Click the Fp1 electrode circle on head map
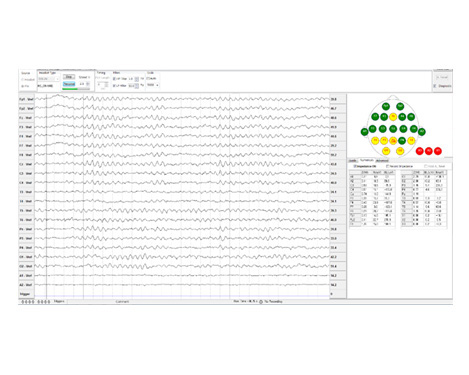 tap(386, 107)
